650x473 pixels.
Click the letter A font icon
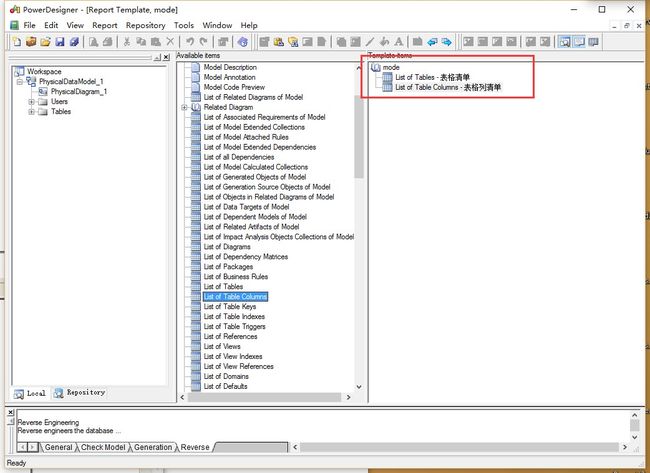click(x=399, y=42)
